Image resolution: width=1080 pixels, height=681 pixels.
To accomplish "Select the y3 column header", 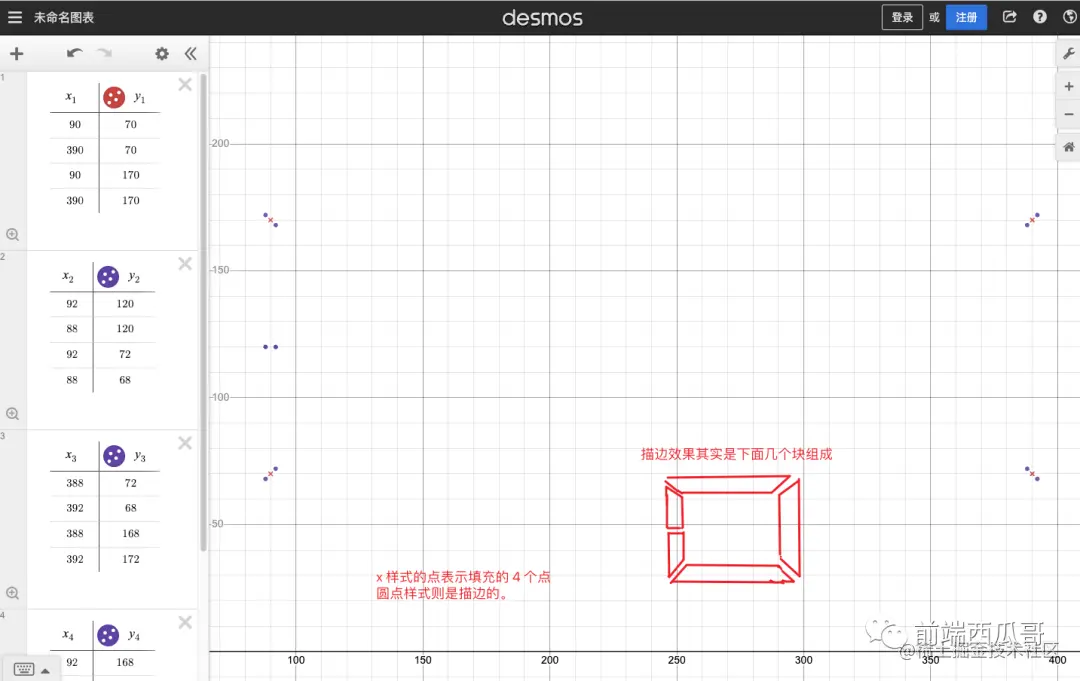I will [140, 456].
